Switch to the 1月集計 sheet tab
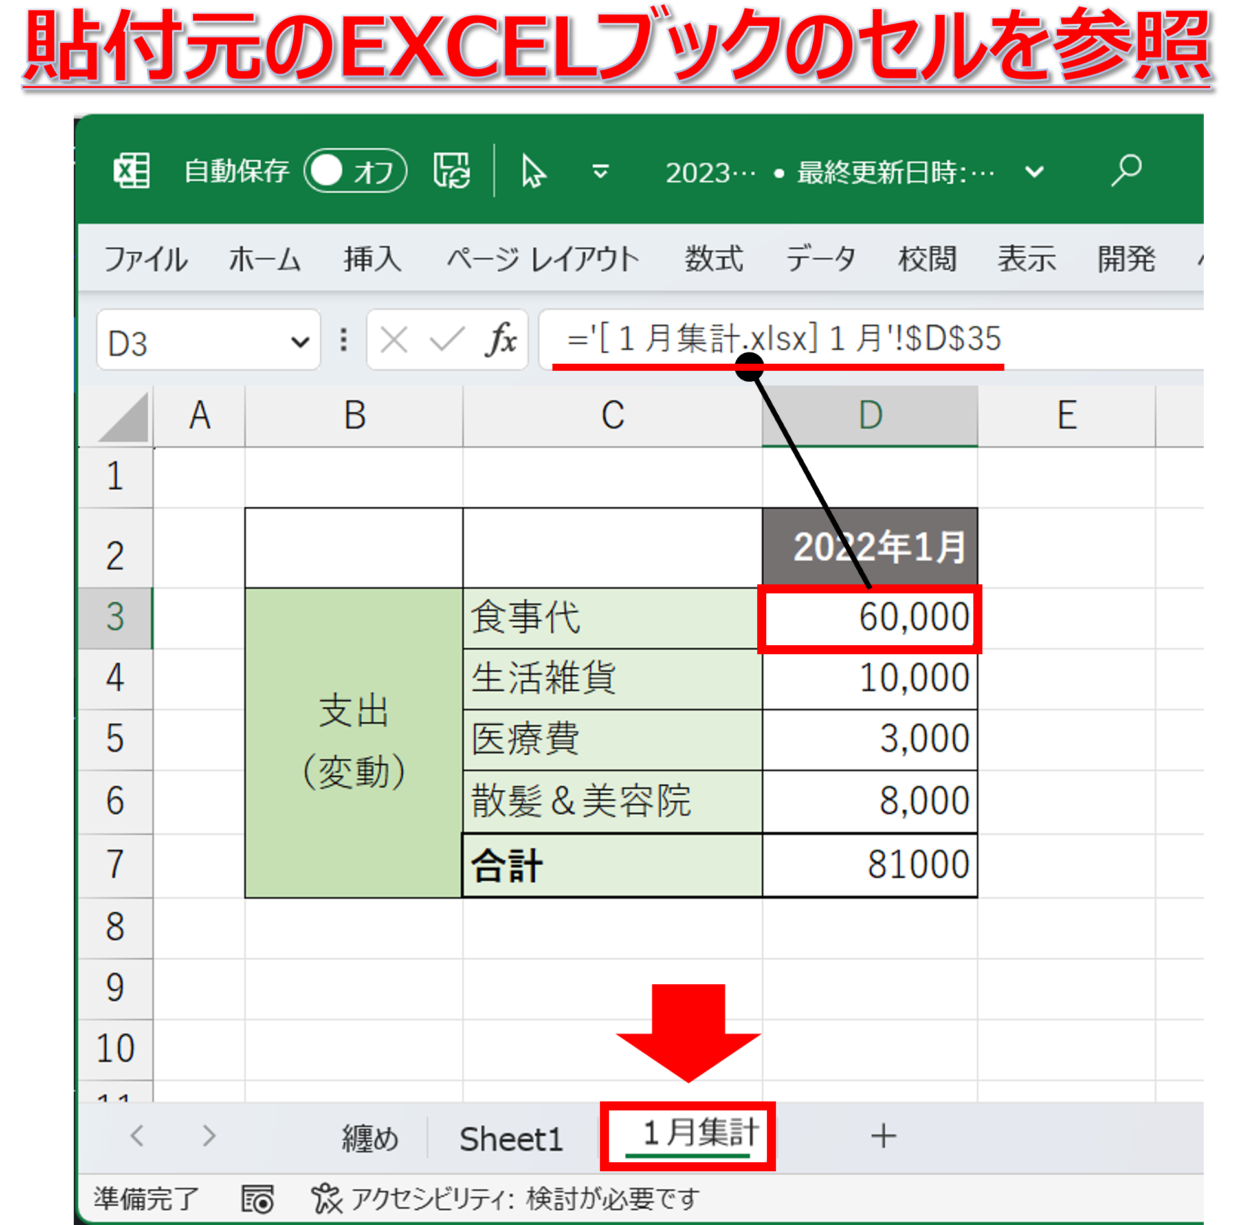Image resolution: width=1240 pixels, height=1225 pixels. pyautogui.click(x=689, y=1135)
